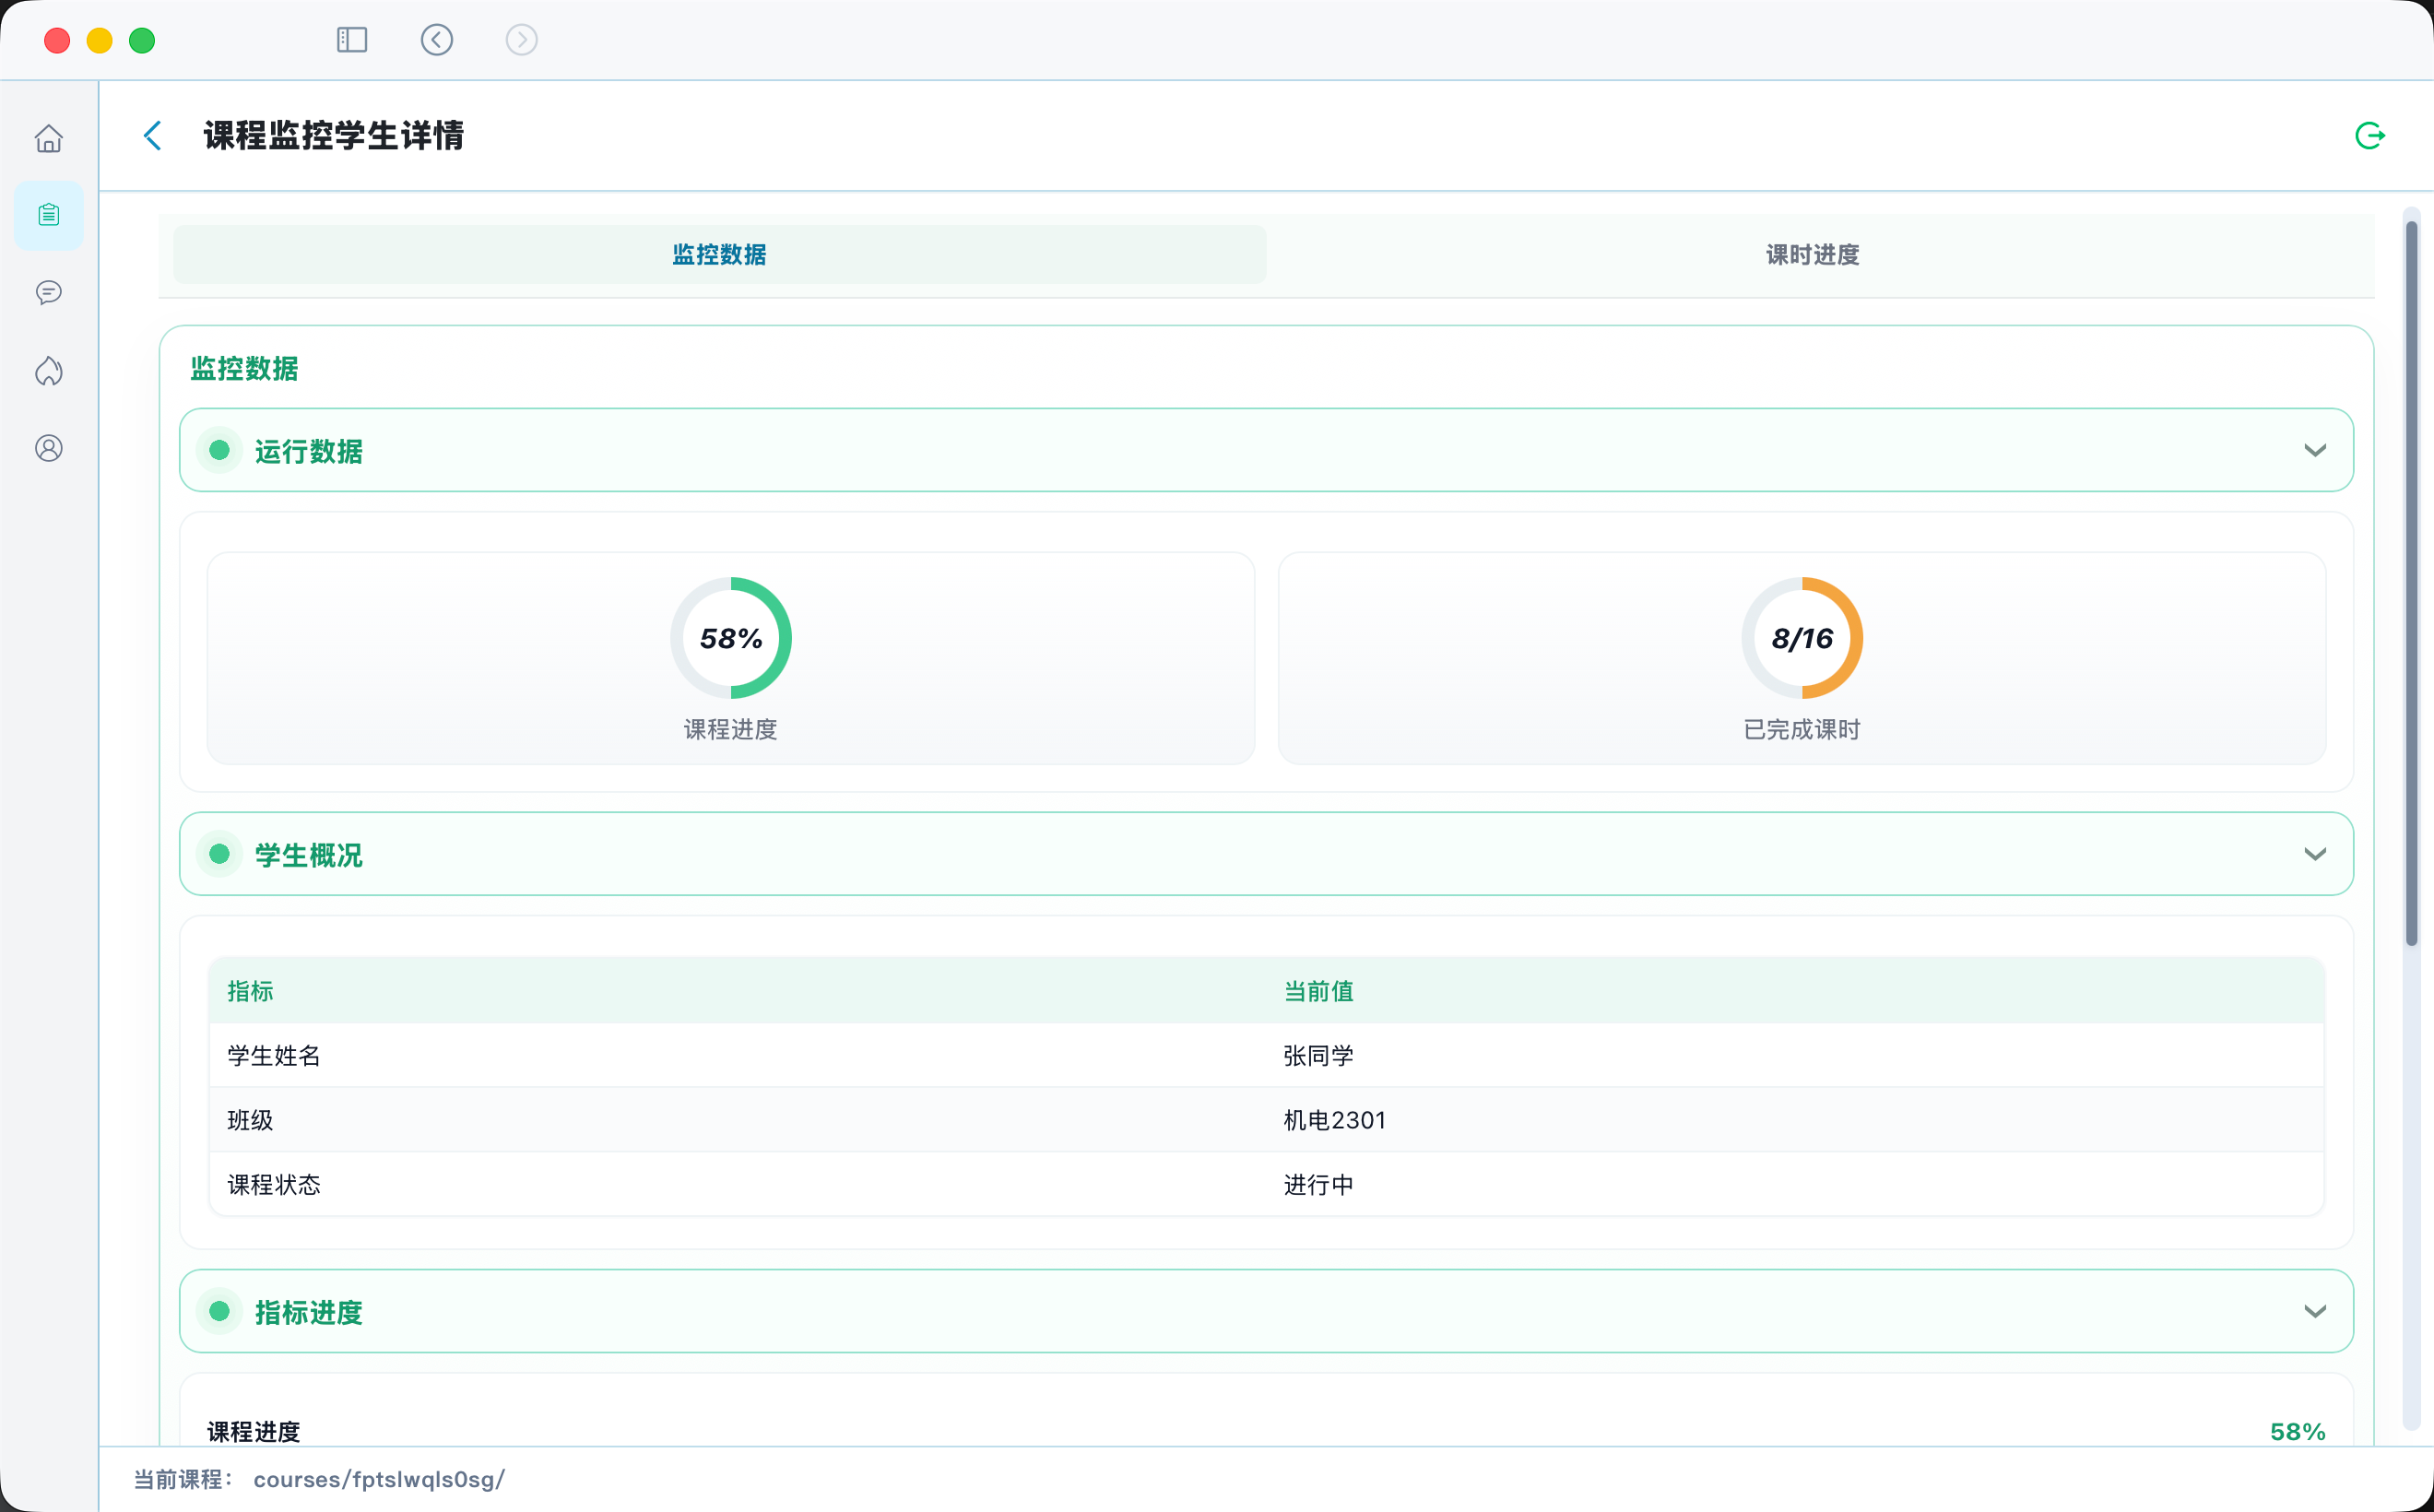2434x1512 pixels.
Task: Switch to 监控数据 tab
Action: coord(720,255)
